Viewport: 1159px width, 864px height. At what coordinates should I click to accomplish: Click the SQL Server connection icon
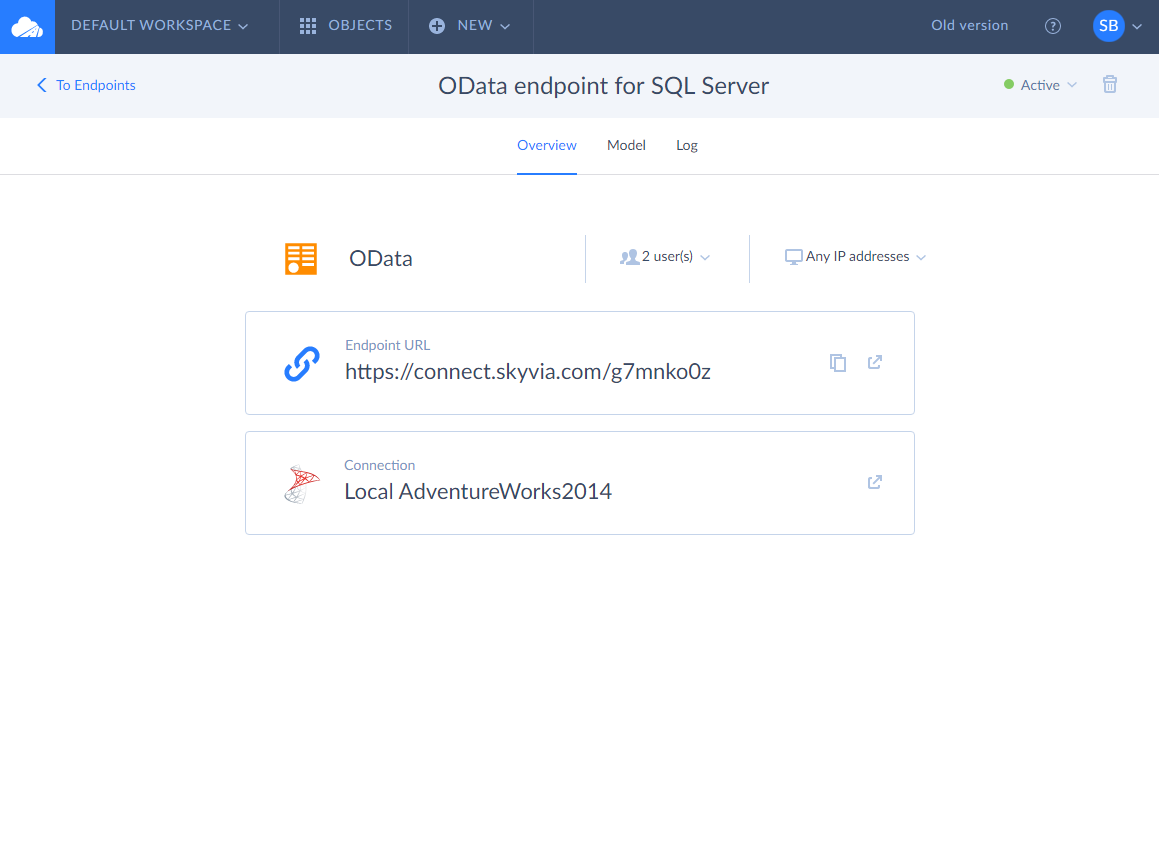click(x=302, y=484)
